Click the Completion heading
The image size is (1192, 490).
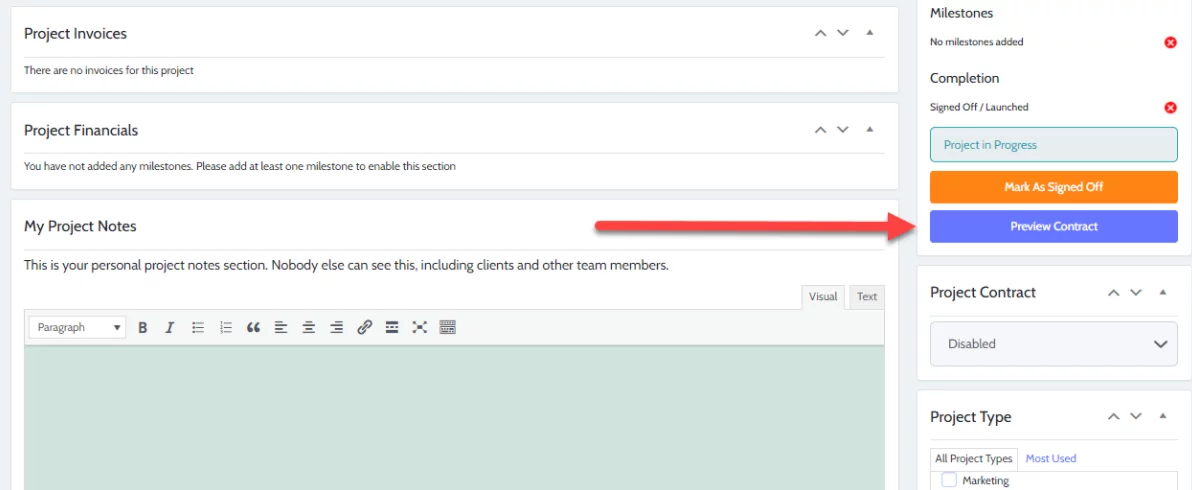pos(965,78)
